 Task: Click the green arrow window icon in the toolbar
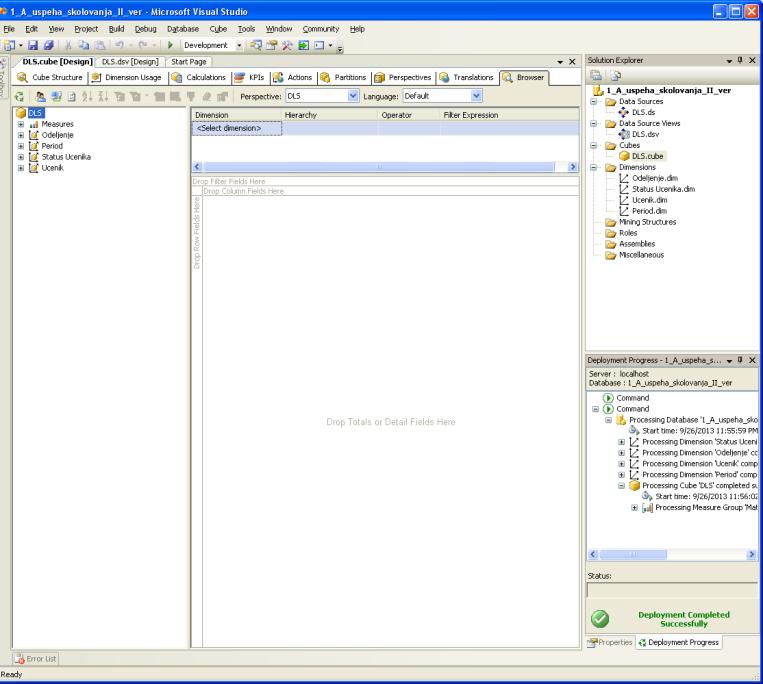(x=304, y=45)
